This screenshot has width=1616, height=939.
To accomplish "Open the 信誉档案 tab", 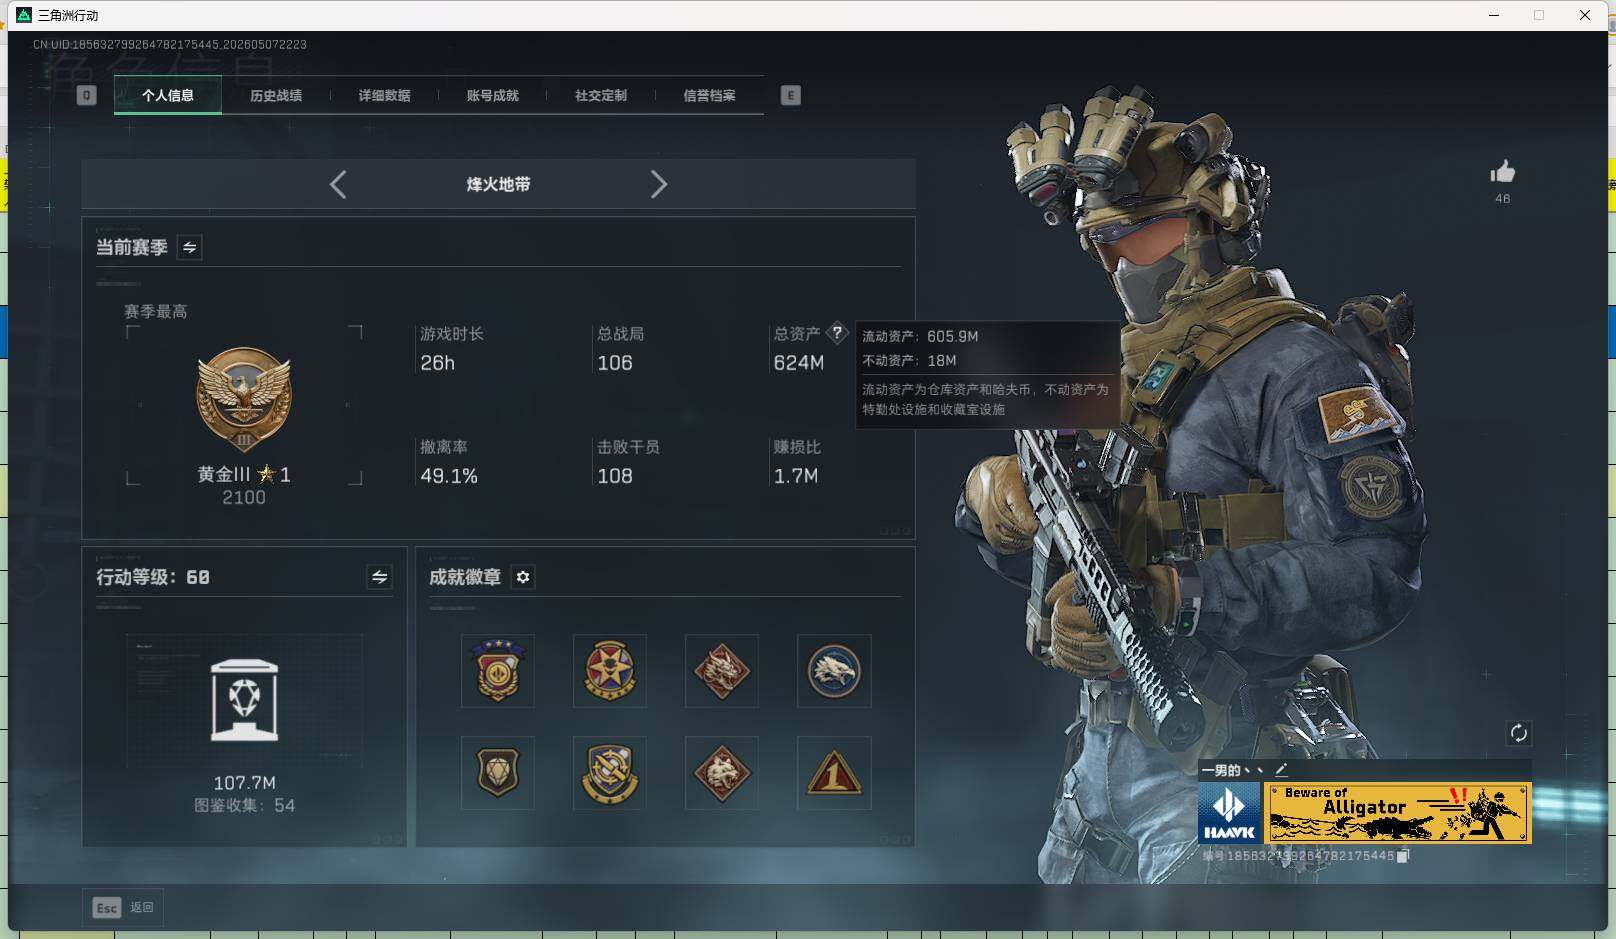I will pos(709,96).
